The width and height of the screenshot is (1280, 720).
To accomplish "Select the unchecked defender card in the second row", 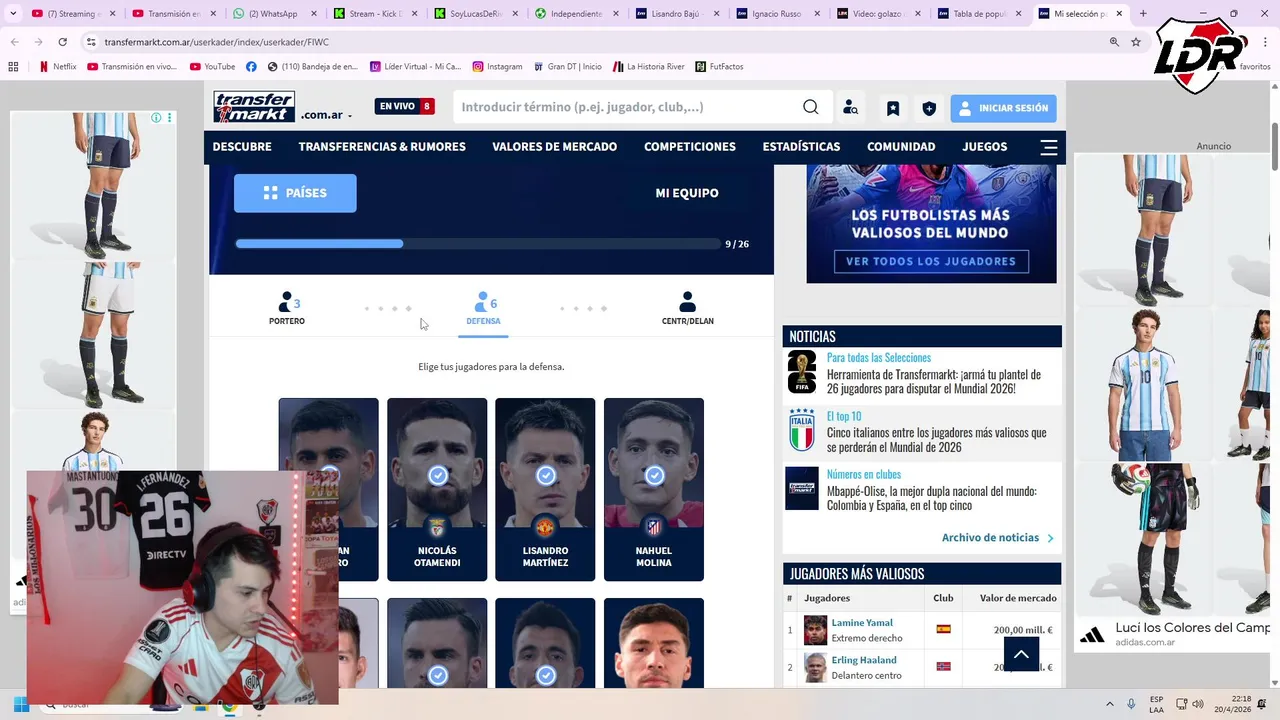I will click(654, 643).
